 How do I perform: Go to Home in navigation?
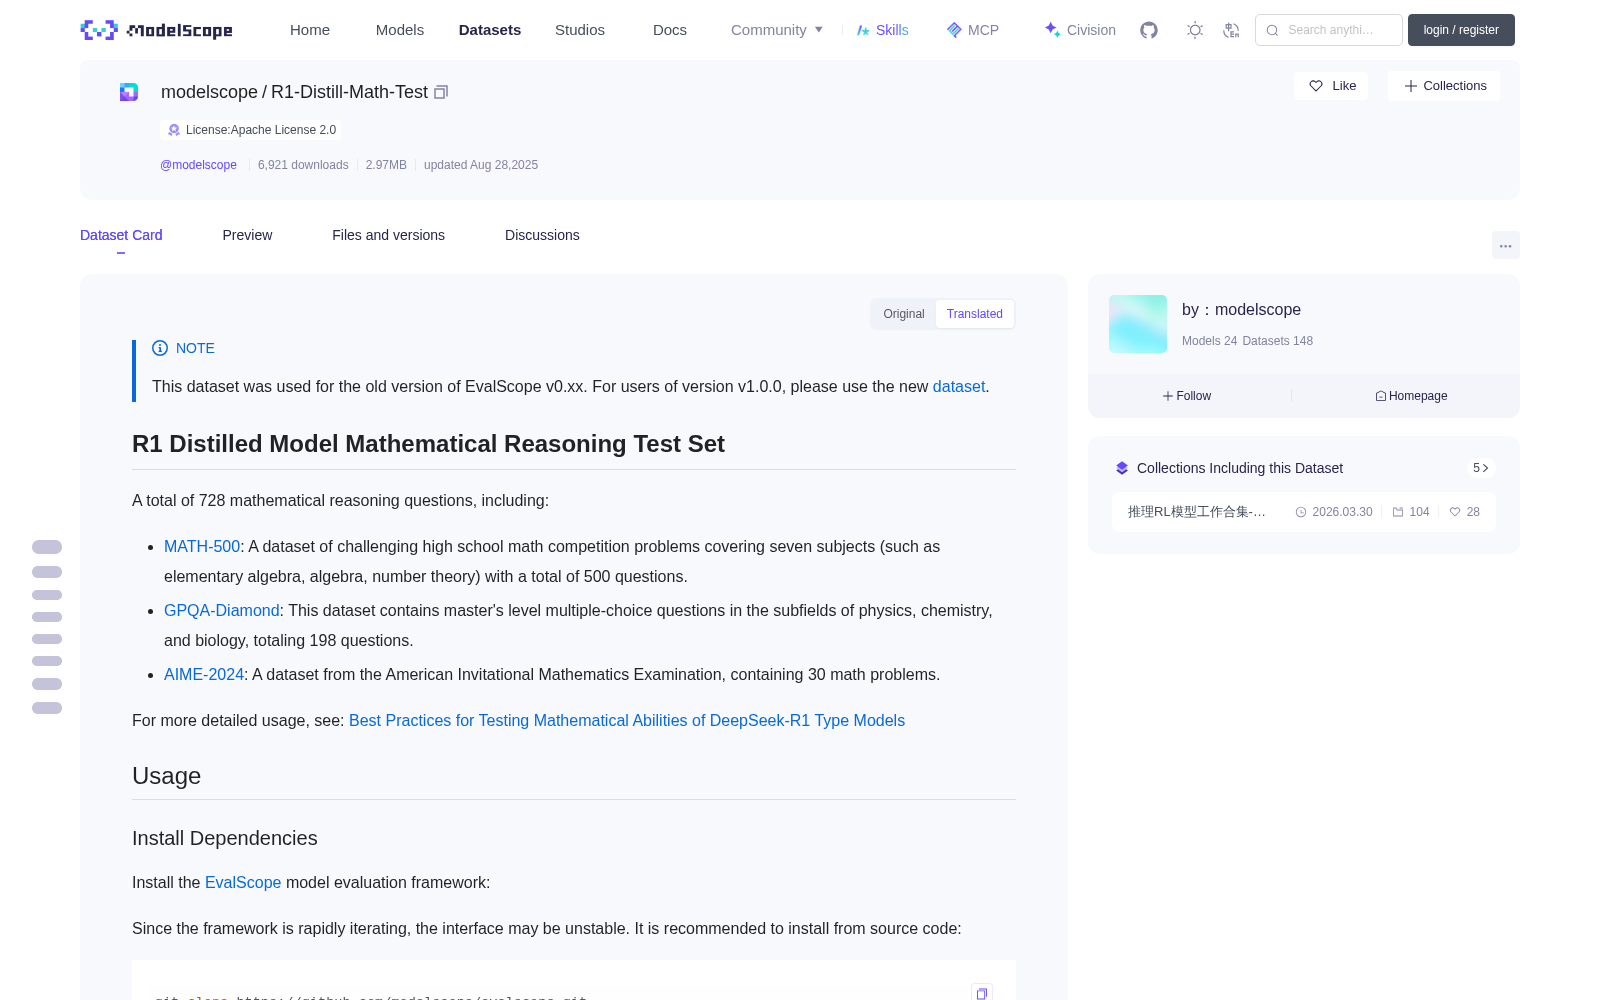tap(310, 30)
